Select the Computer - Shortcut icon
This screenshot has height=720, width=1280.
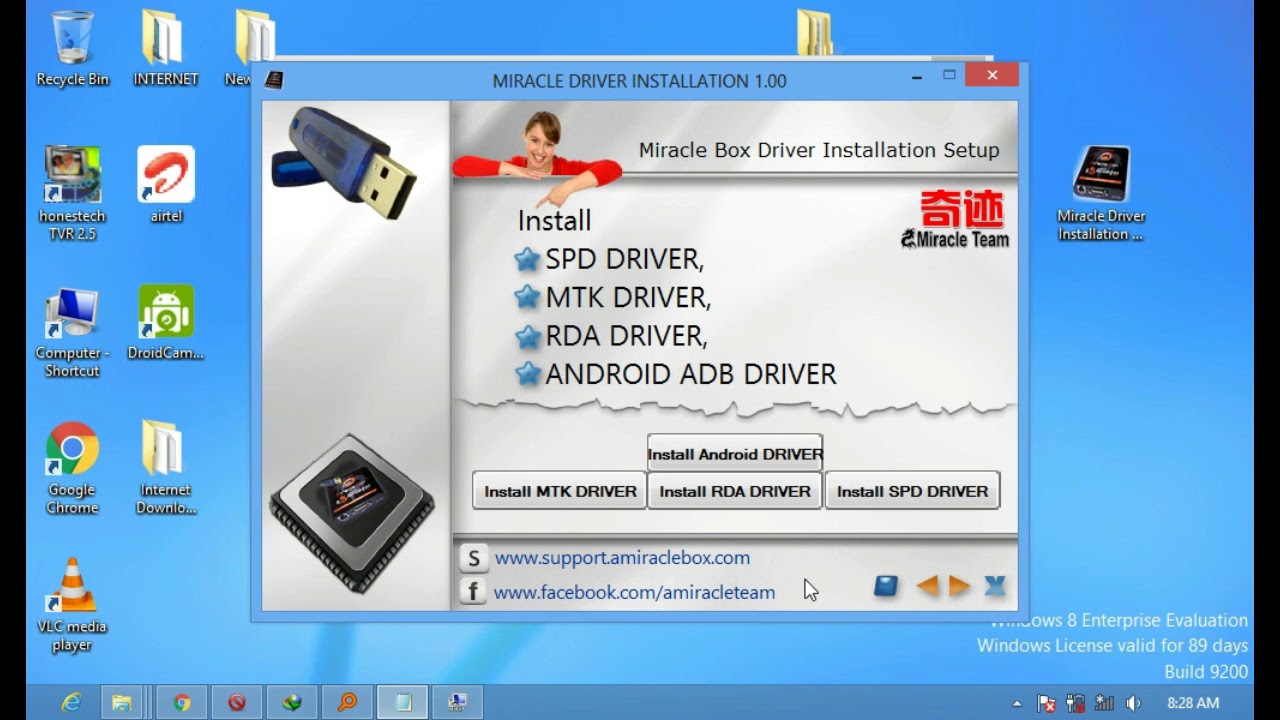(72, 332)
